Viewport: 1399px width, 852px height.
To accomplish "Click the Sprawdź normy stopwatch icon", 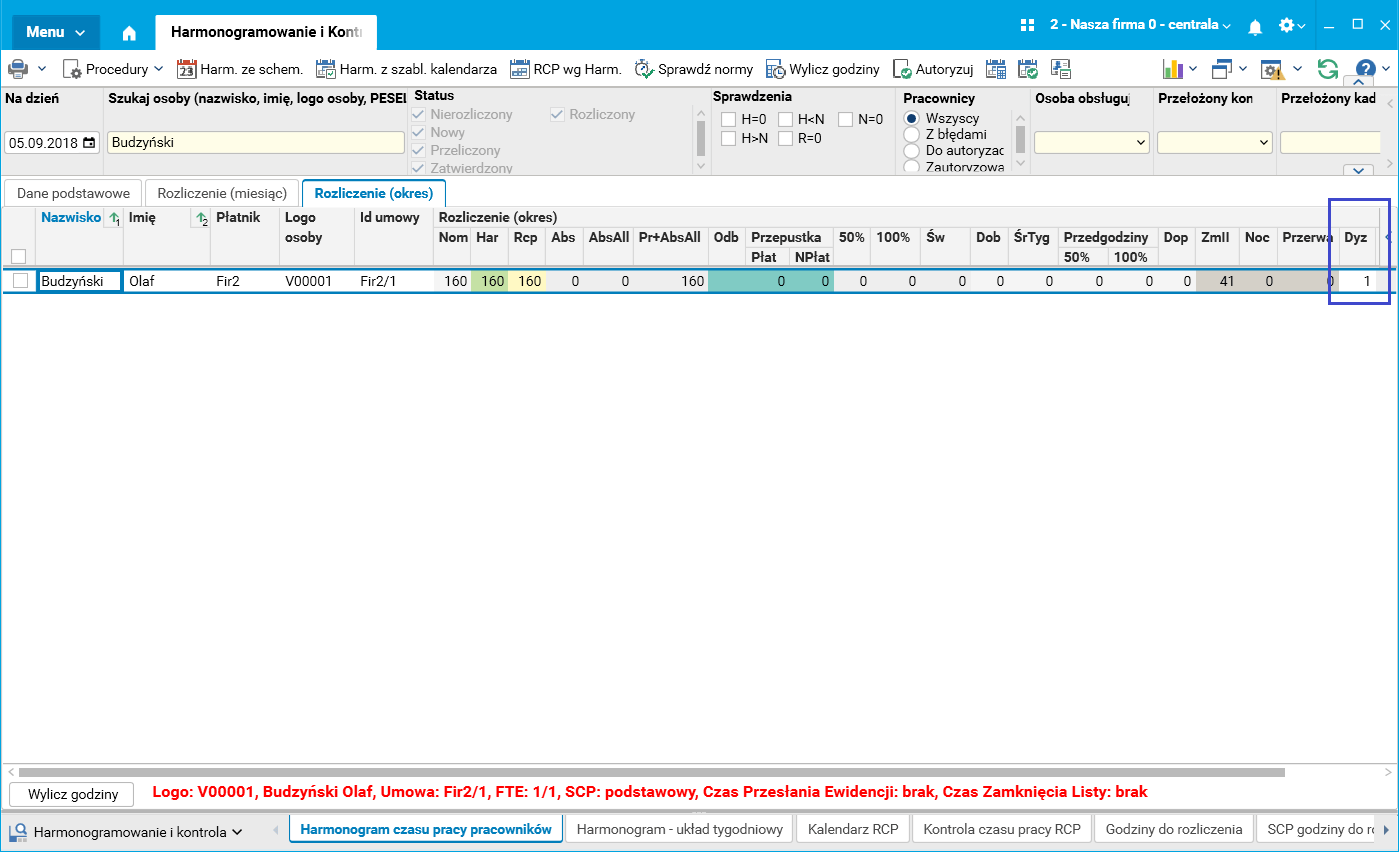I will pyautogui.click(x=644, y=69).
